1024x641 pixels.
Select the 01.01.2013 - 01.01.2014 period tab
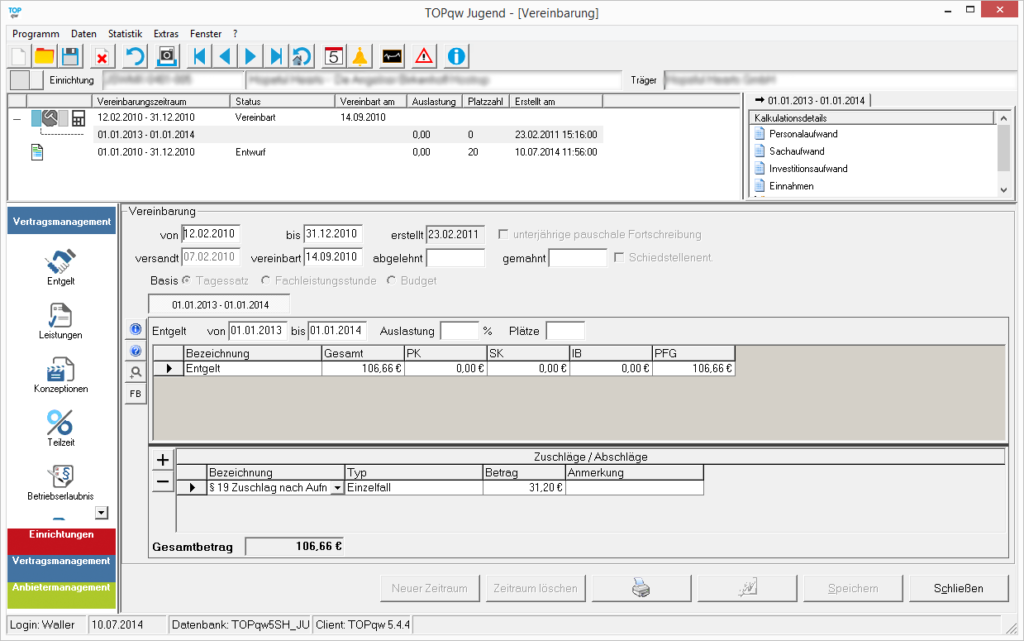[219, 302]
